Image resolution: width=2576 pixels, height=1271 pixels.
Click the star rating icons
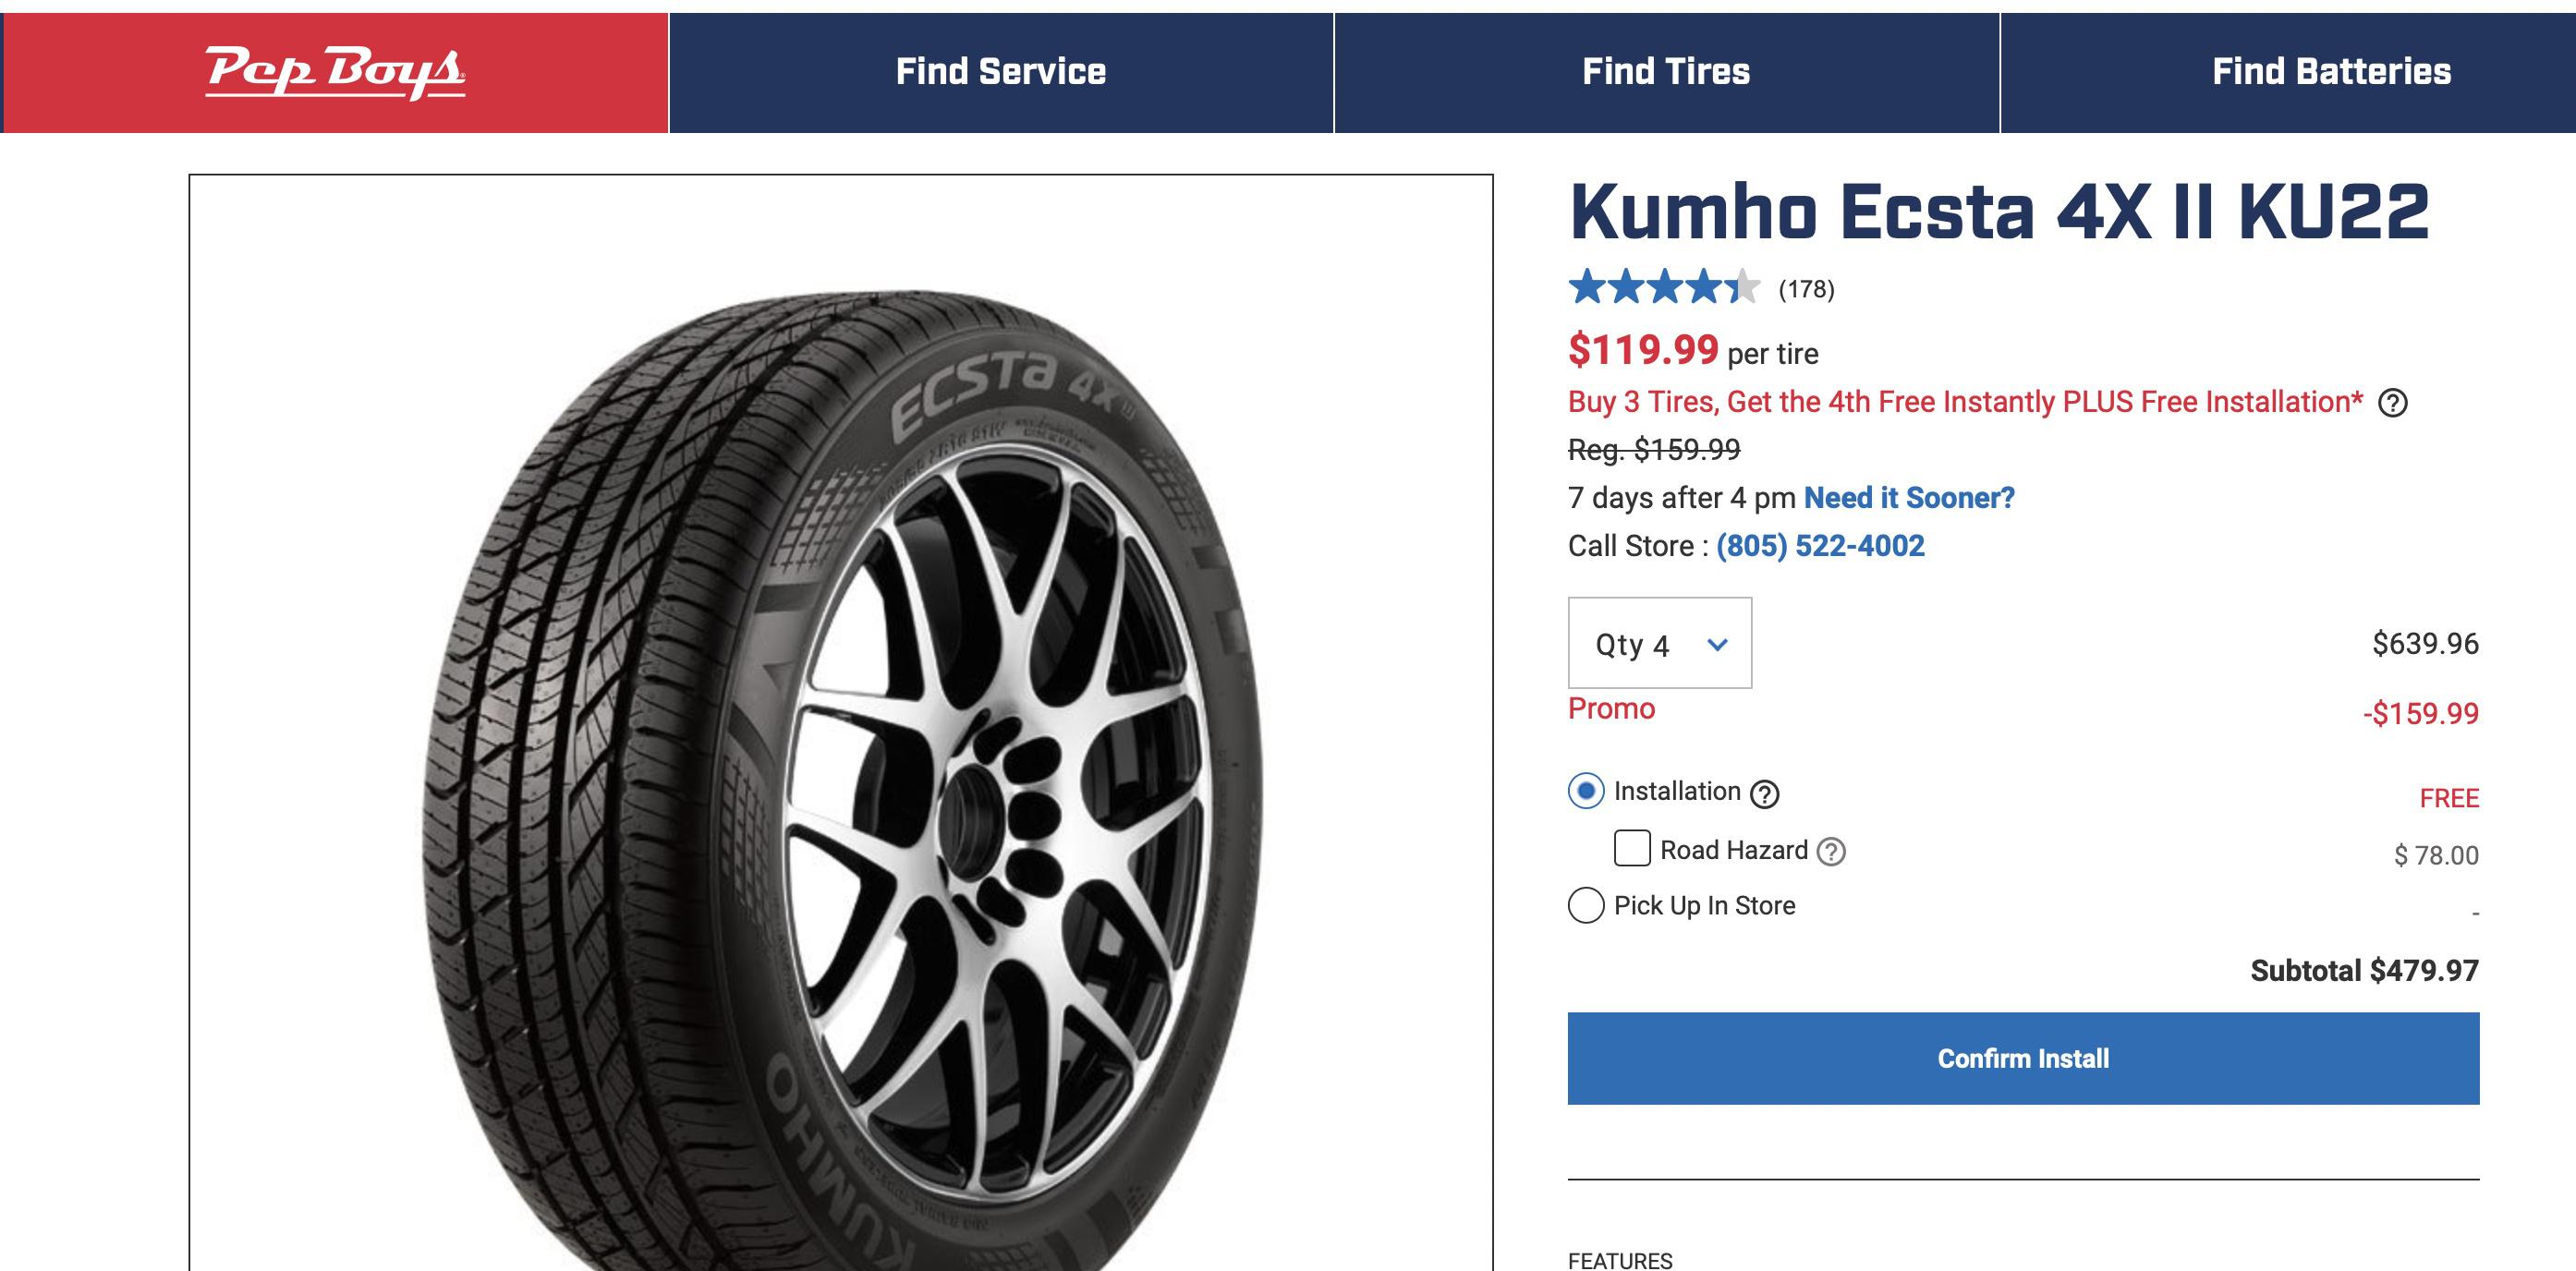pos(1663,288)
